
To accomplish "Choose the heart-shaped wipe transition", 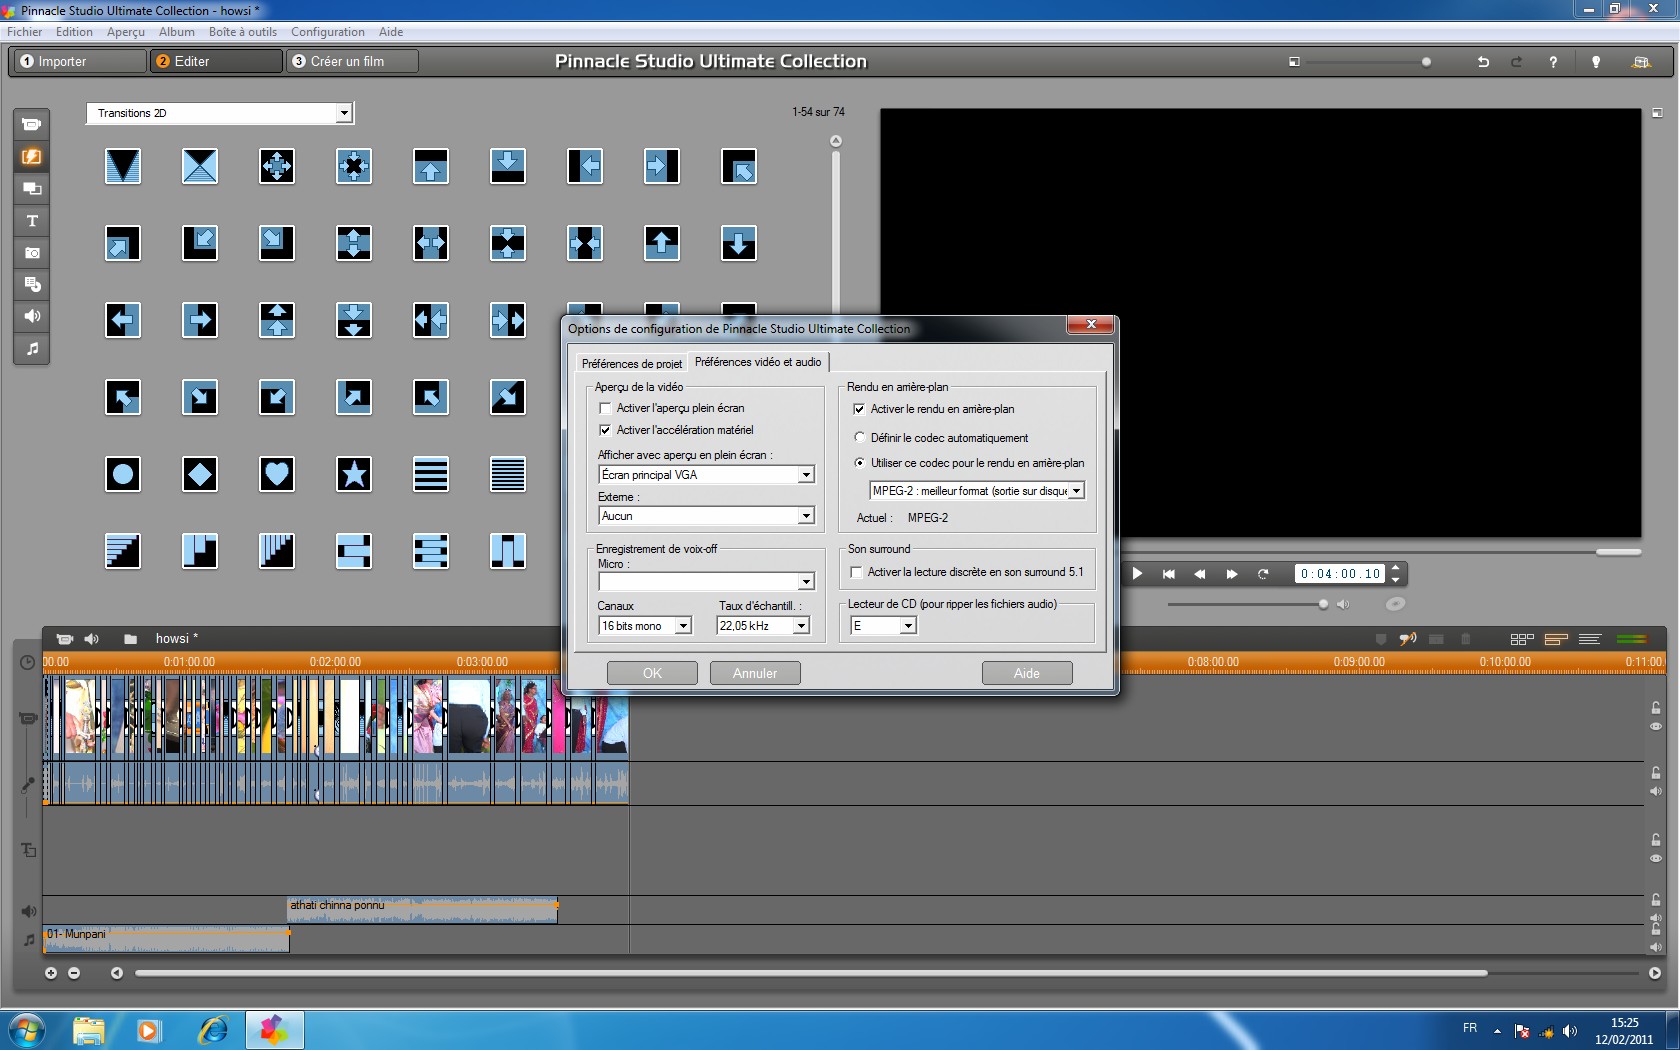I will (277, 474).
